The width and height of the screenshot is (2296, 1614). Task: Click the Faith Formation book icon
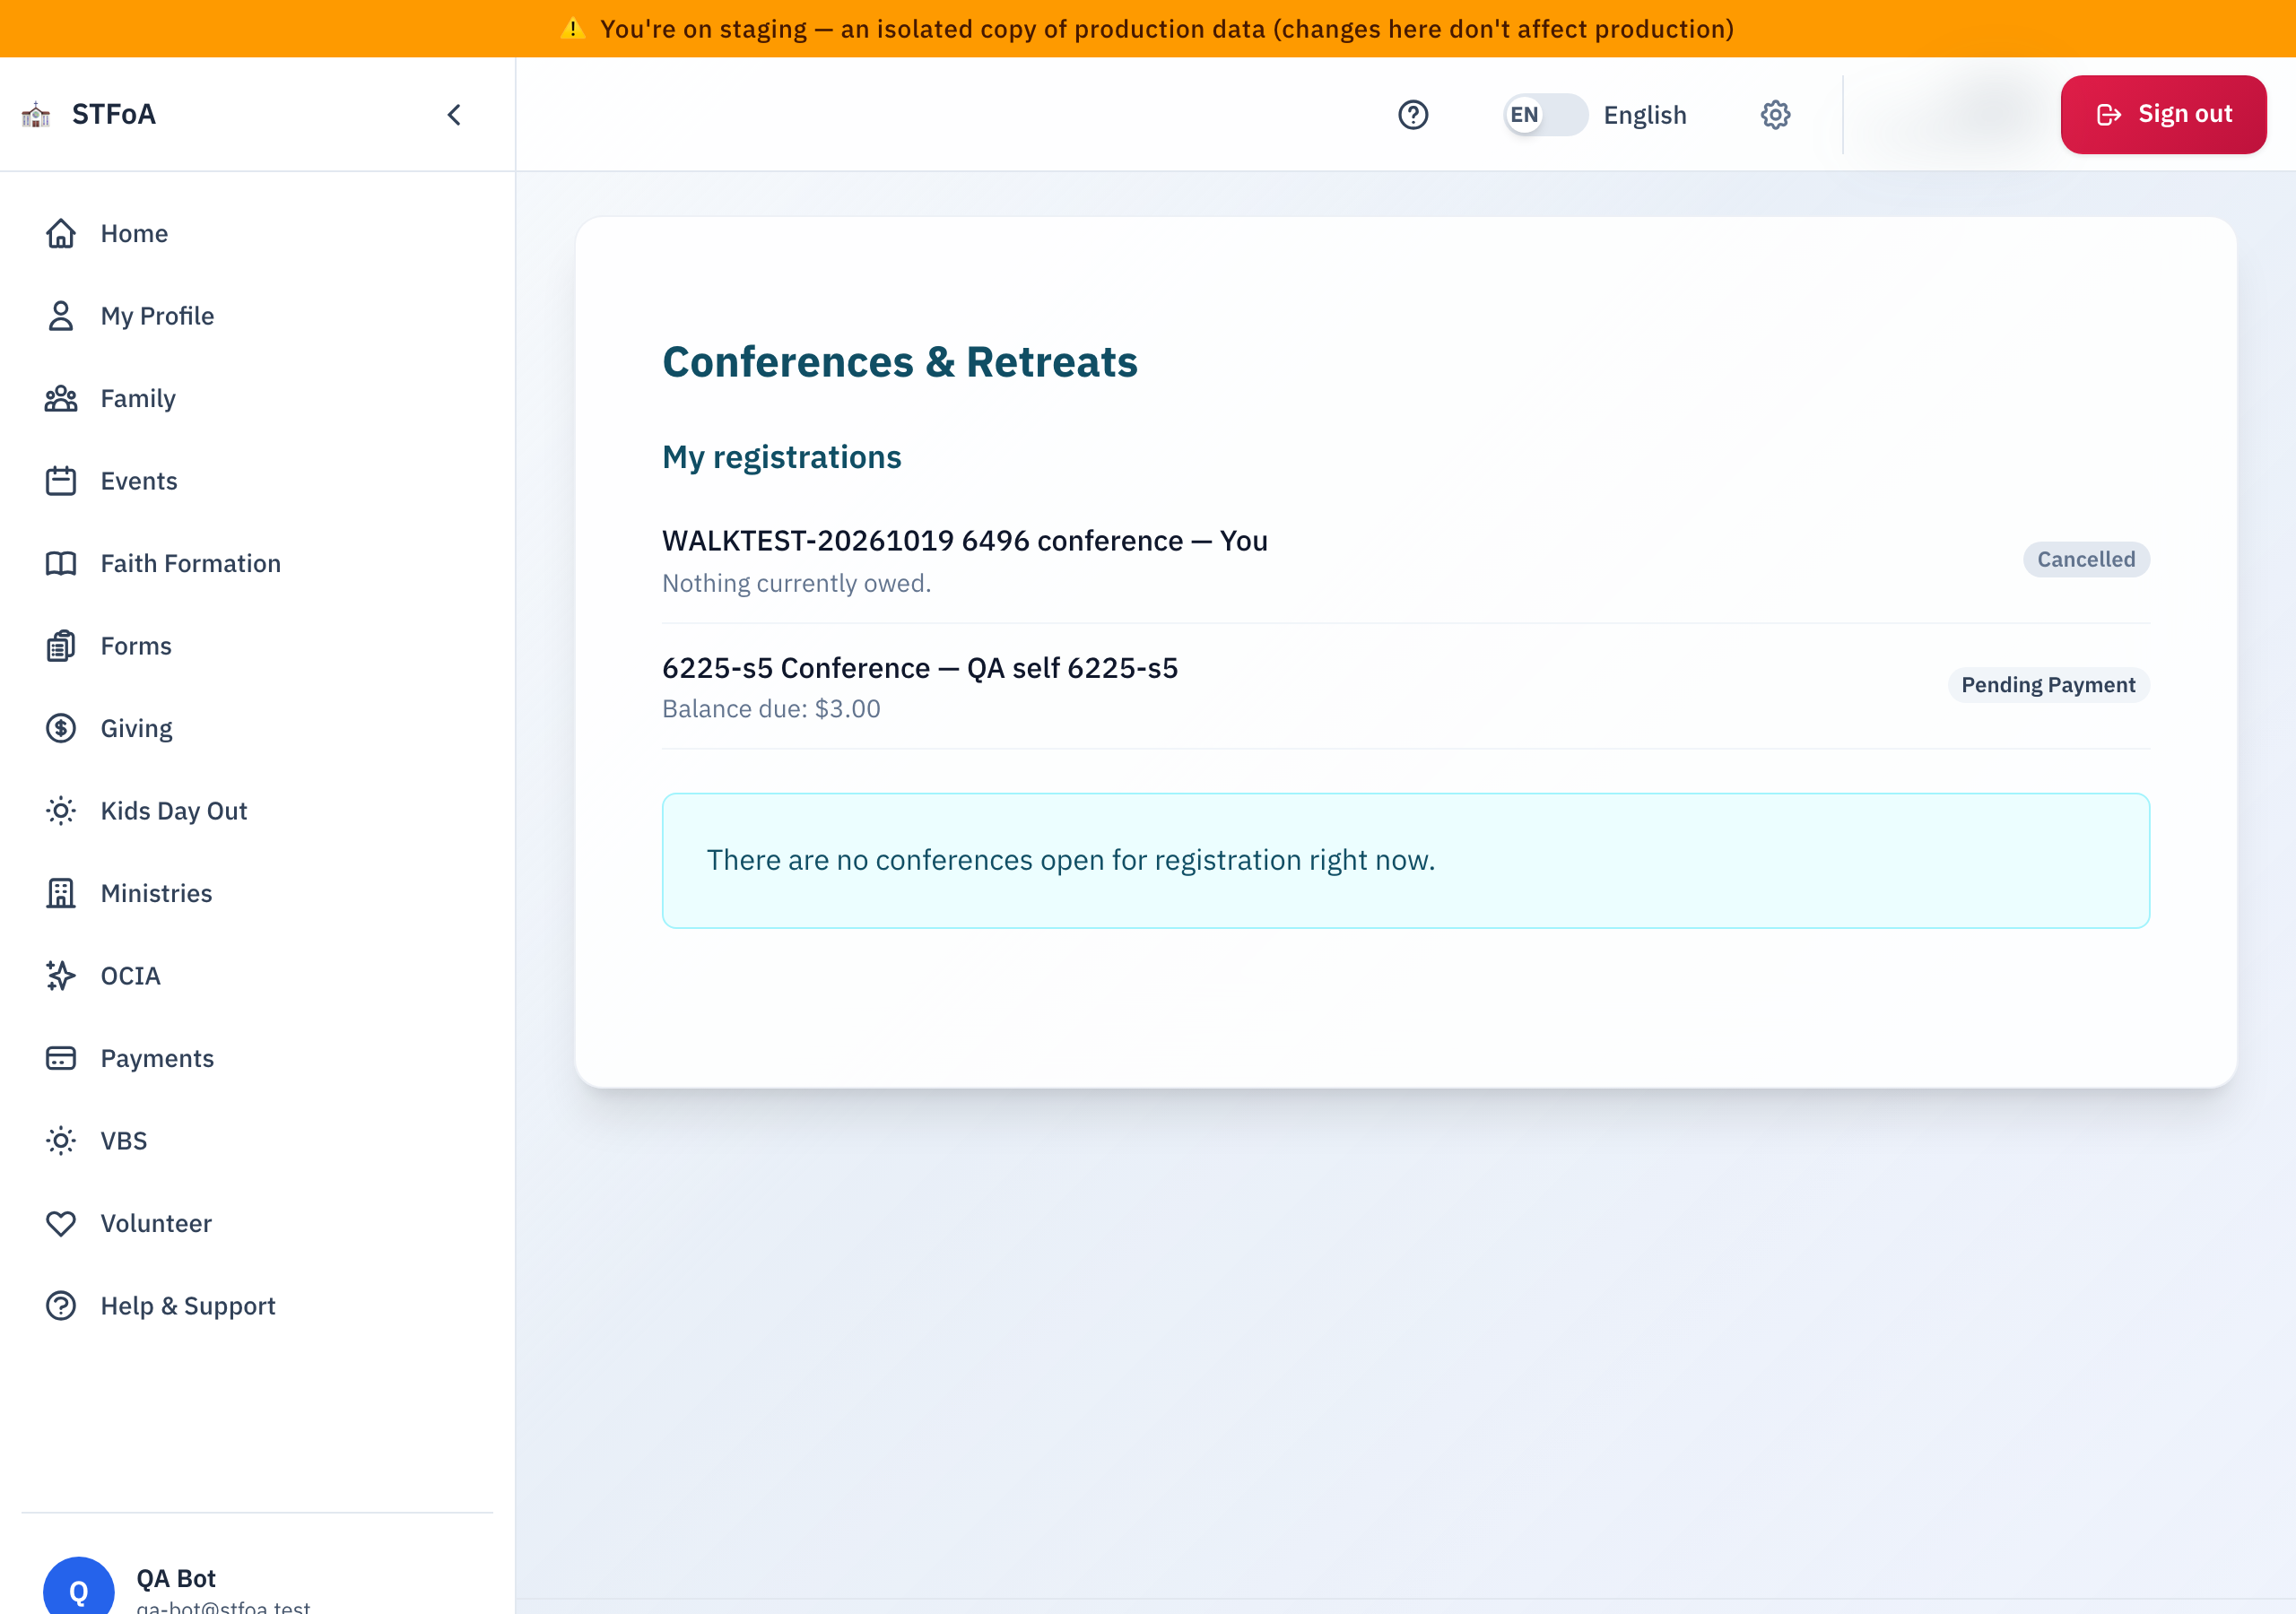(x=61, y=563)
